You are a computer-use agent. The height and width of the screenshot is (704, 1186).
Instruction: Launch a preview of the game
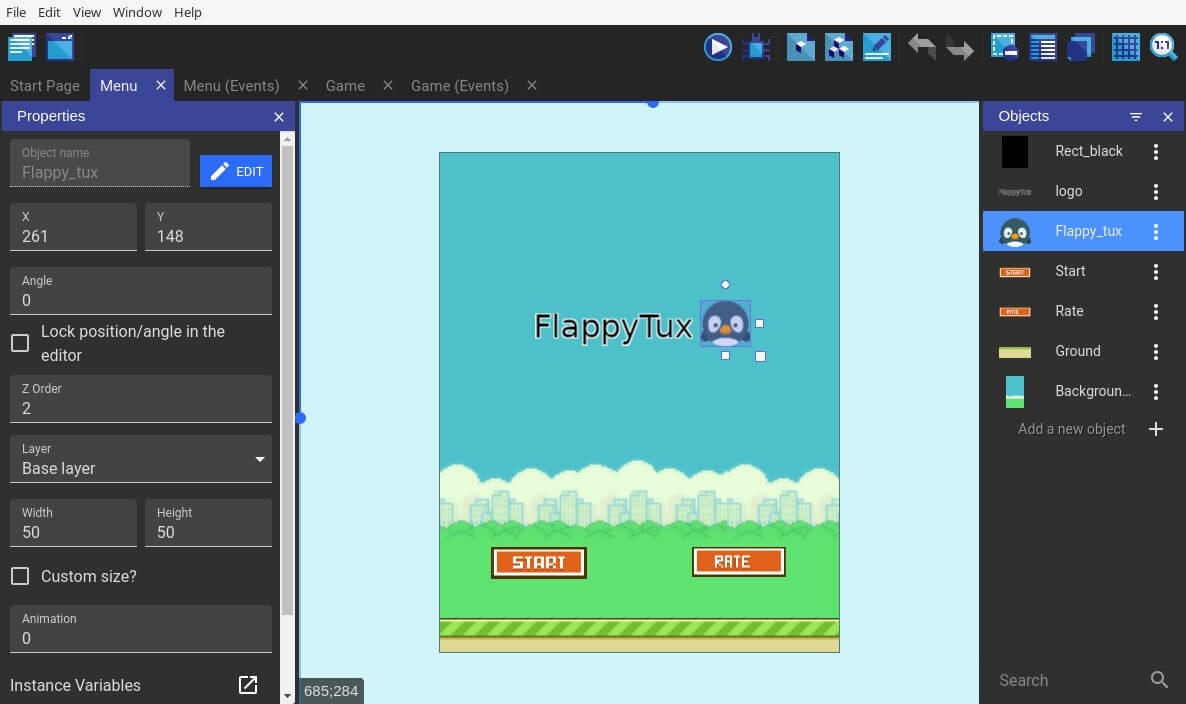718,46
